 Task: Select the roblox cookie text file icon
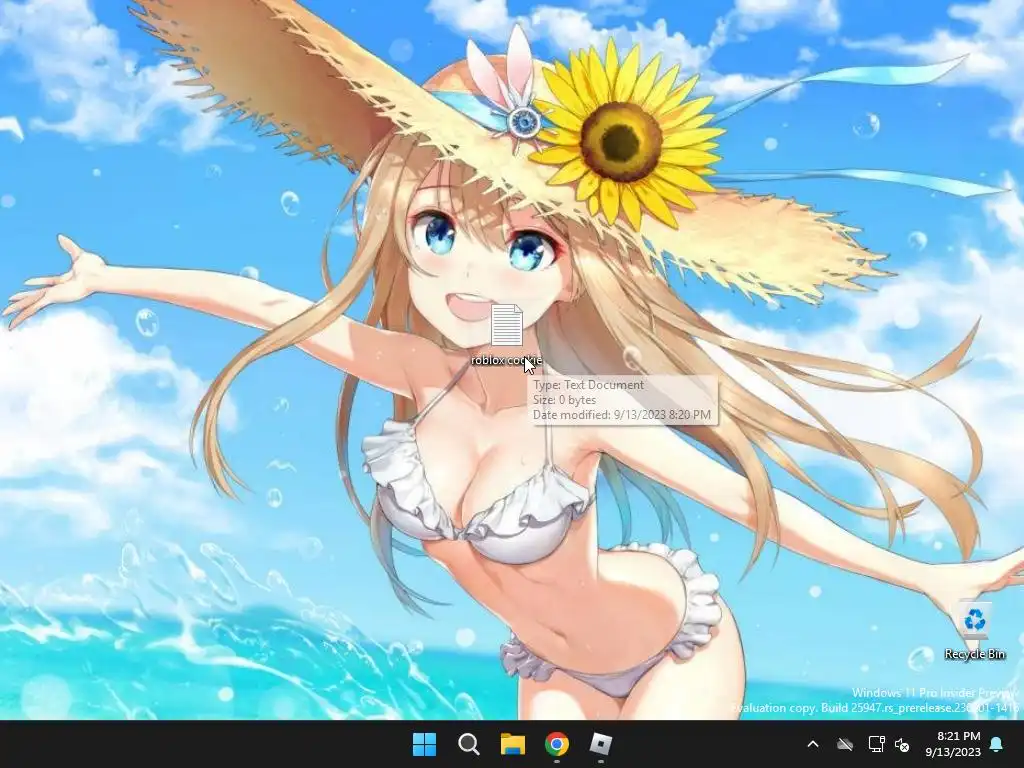point(507,325)
